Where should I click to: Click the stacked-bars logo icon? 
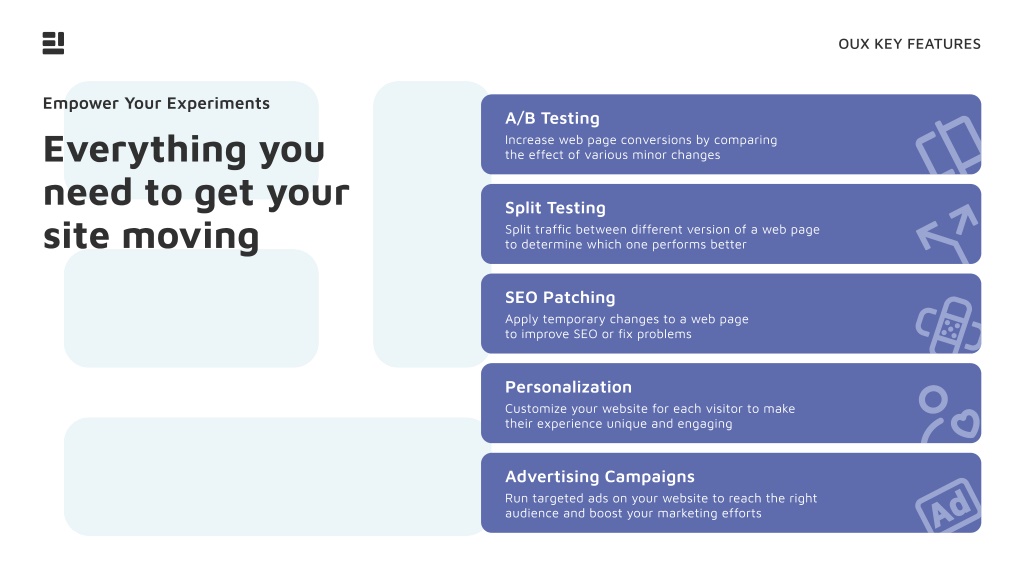coord(54,43)
